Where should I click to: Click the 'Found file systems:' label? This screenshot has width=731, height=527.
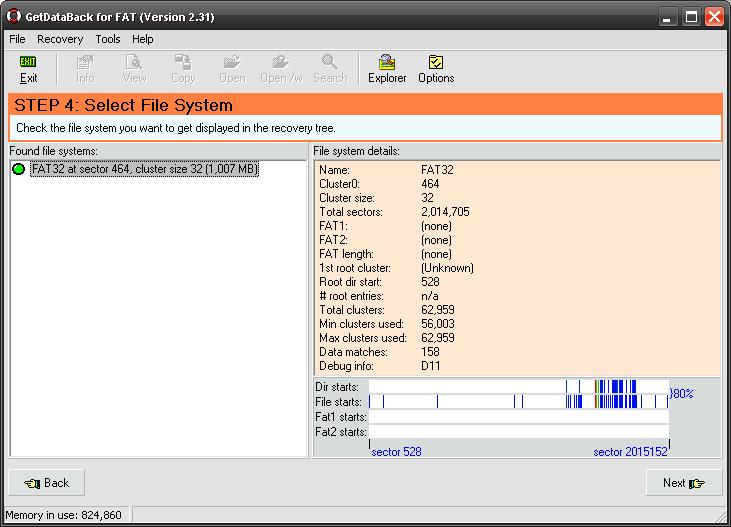point(54,151)
